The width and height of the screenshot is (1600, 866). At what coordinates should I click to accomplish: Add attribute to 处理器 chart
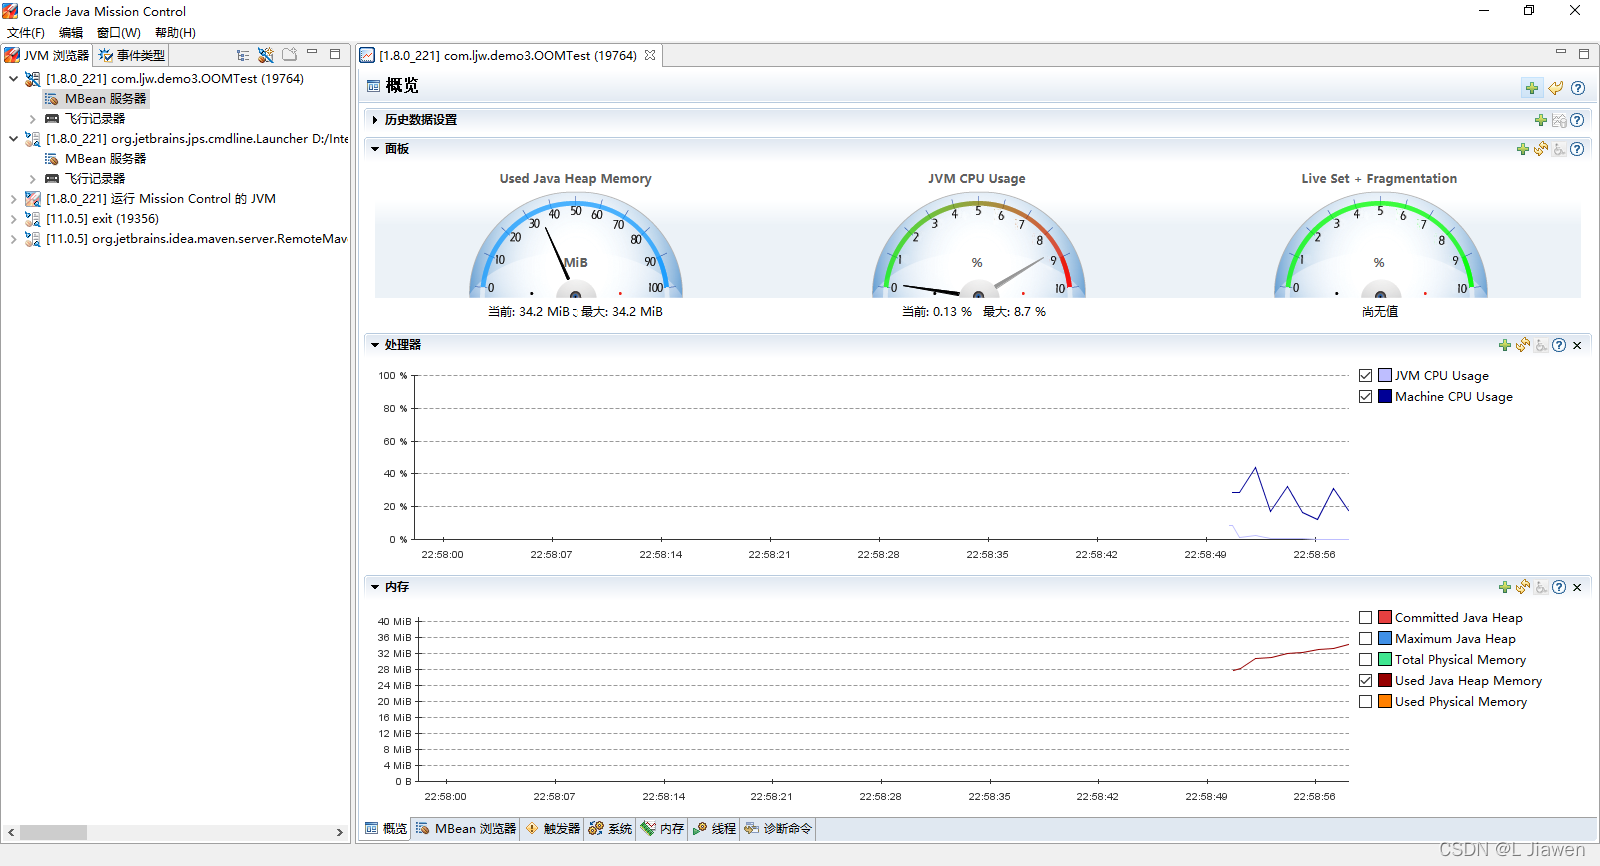pos(1505,345)
